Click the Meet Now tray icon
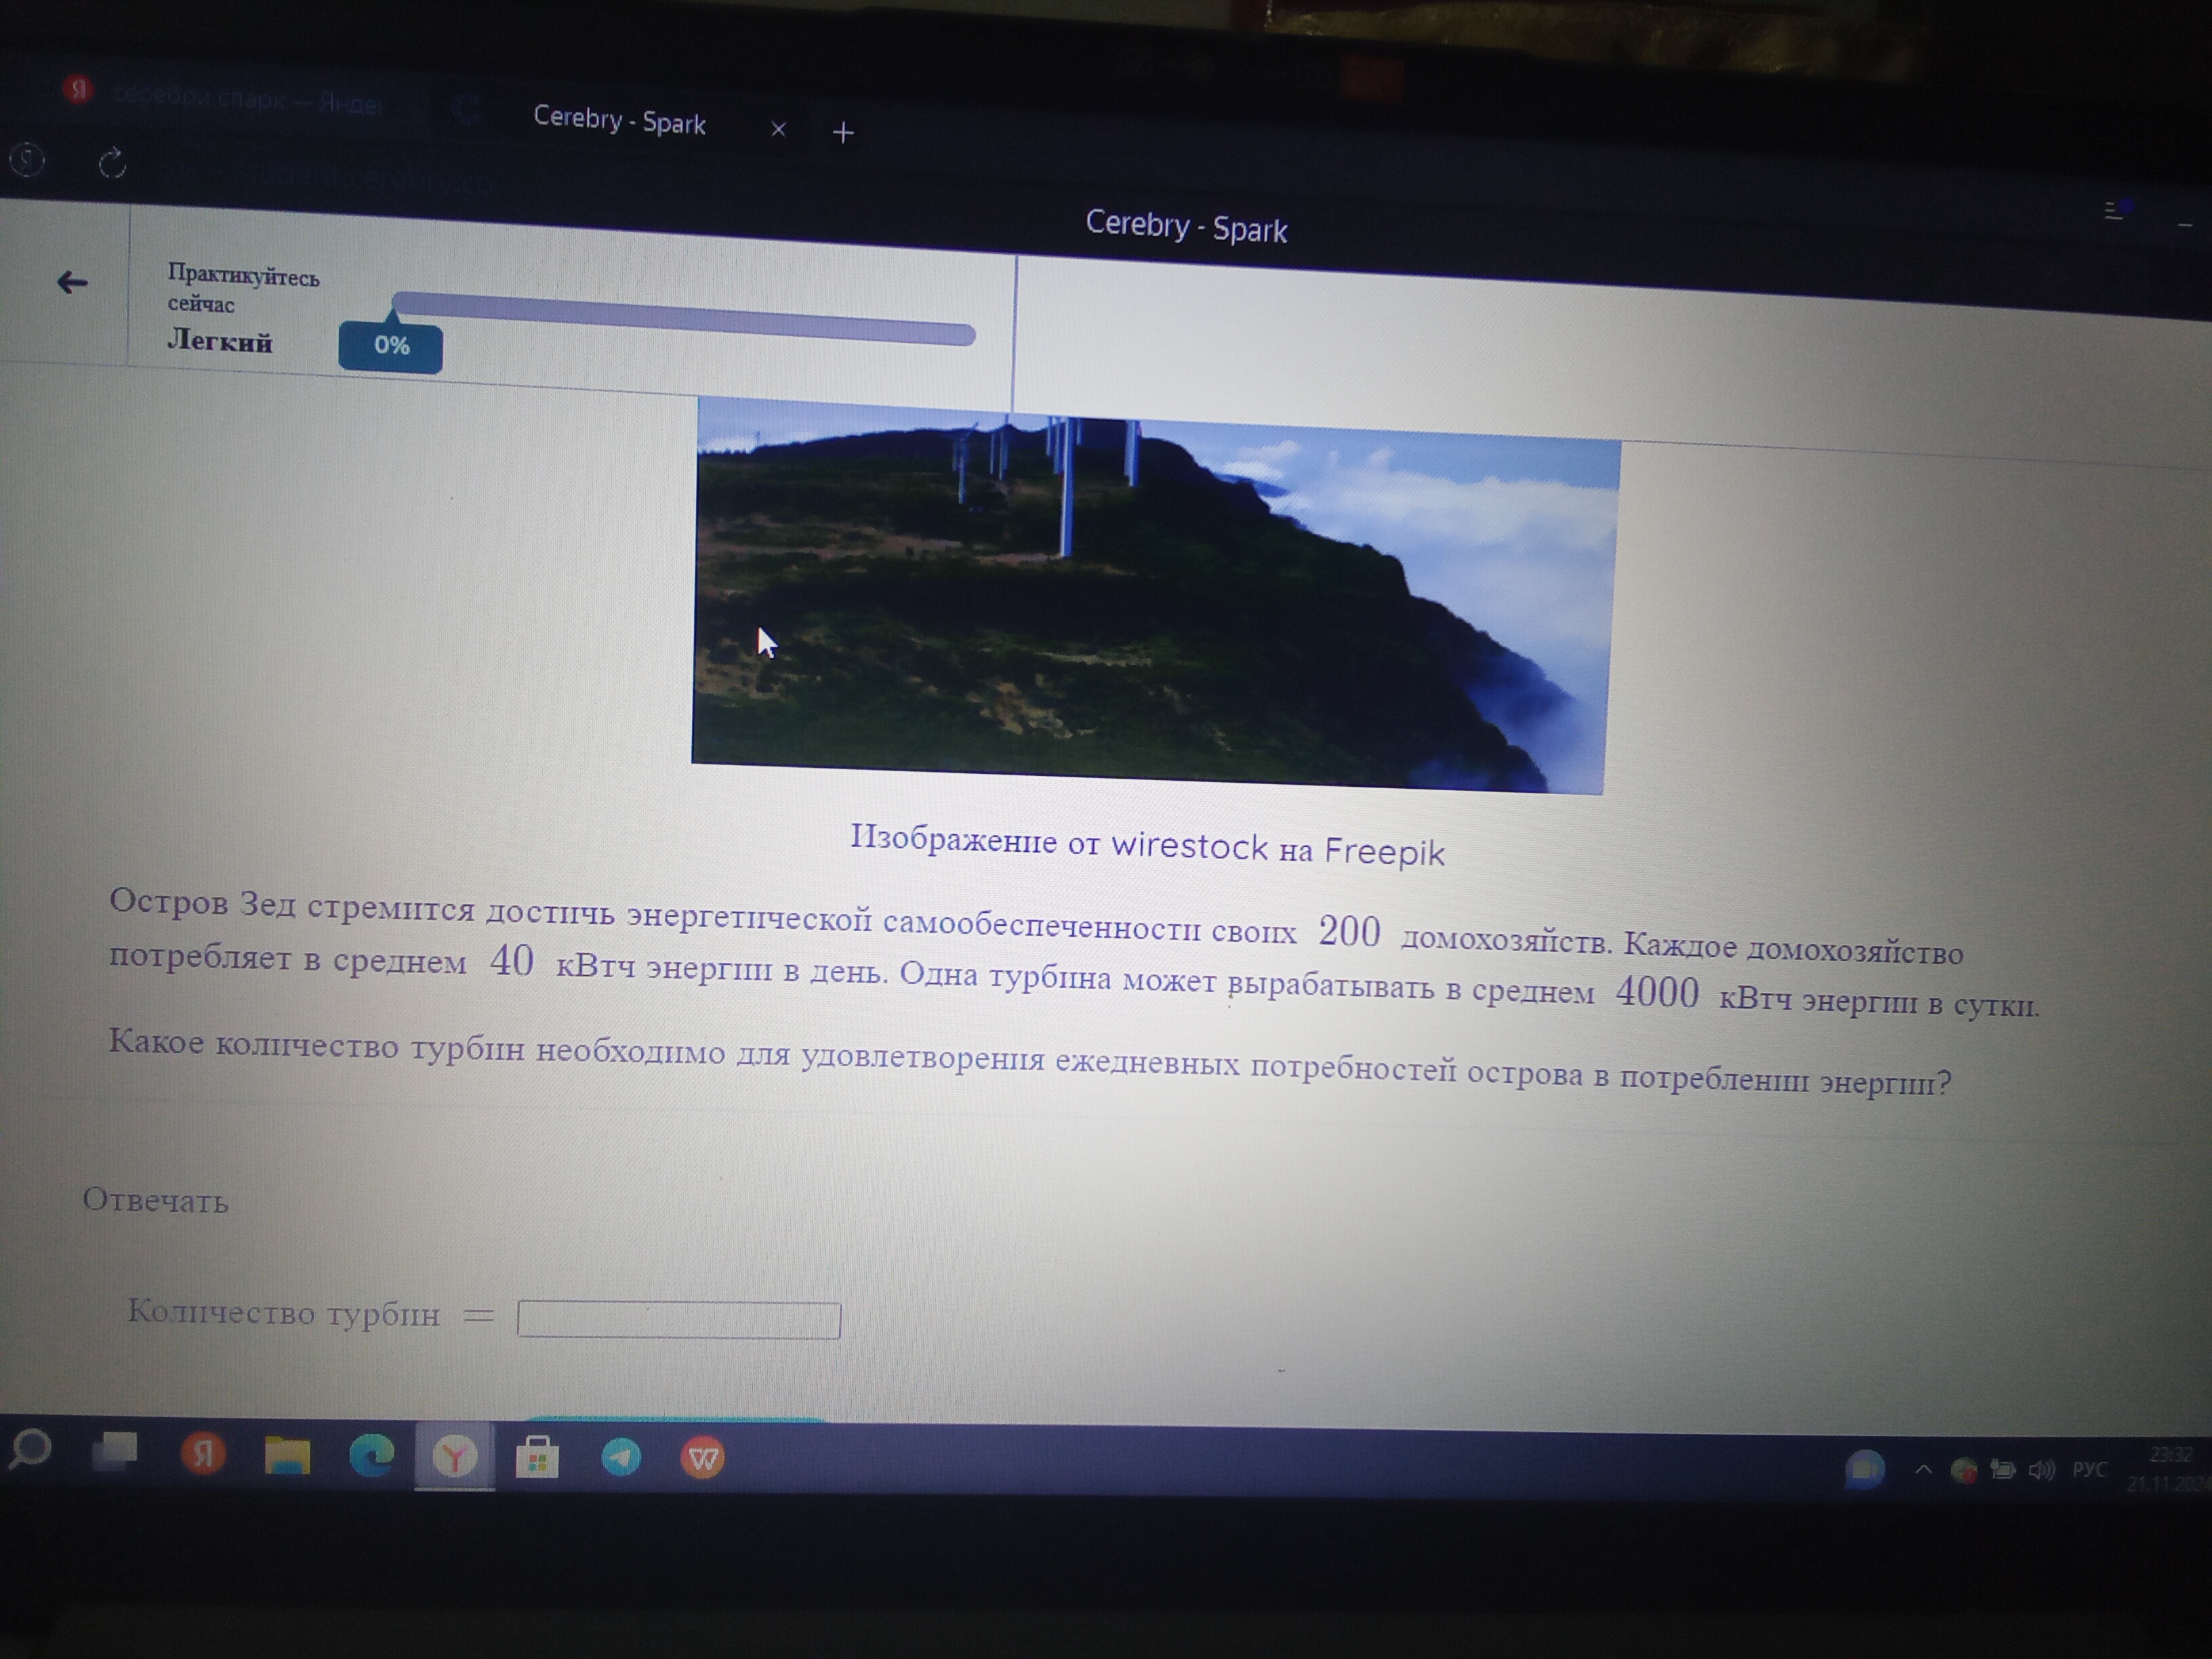This screenshot has width=2212, height=1659. (x=1864, y=1469)
